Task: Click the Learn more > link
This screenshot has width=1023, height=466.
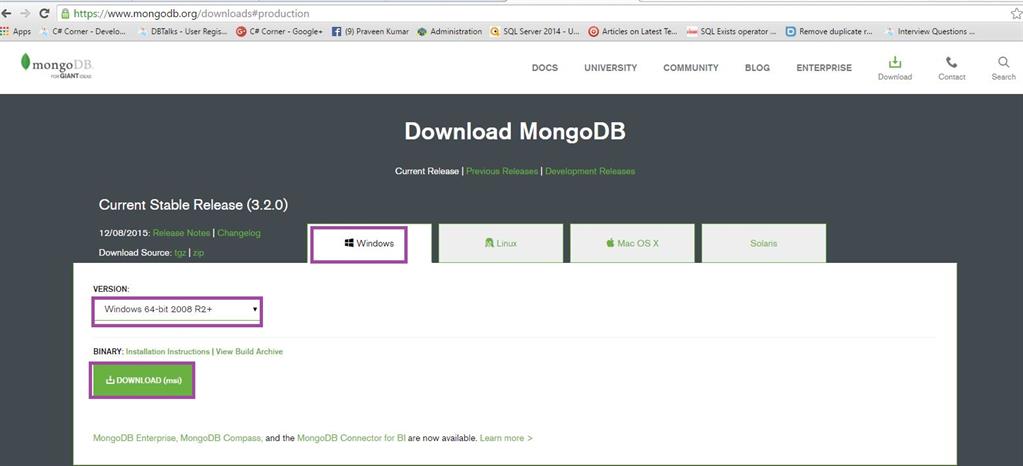Action: pos(506,438)
